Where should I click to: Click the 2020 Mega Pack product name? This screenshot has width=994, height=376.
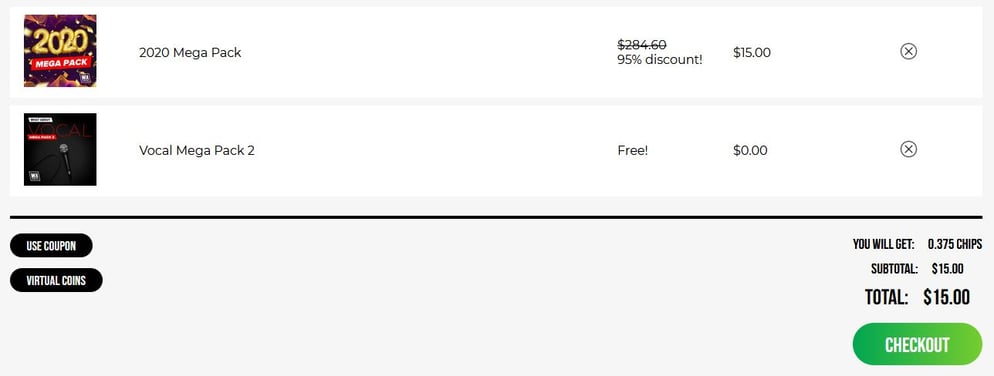click(x=190, y=53)
